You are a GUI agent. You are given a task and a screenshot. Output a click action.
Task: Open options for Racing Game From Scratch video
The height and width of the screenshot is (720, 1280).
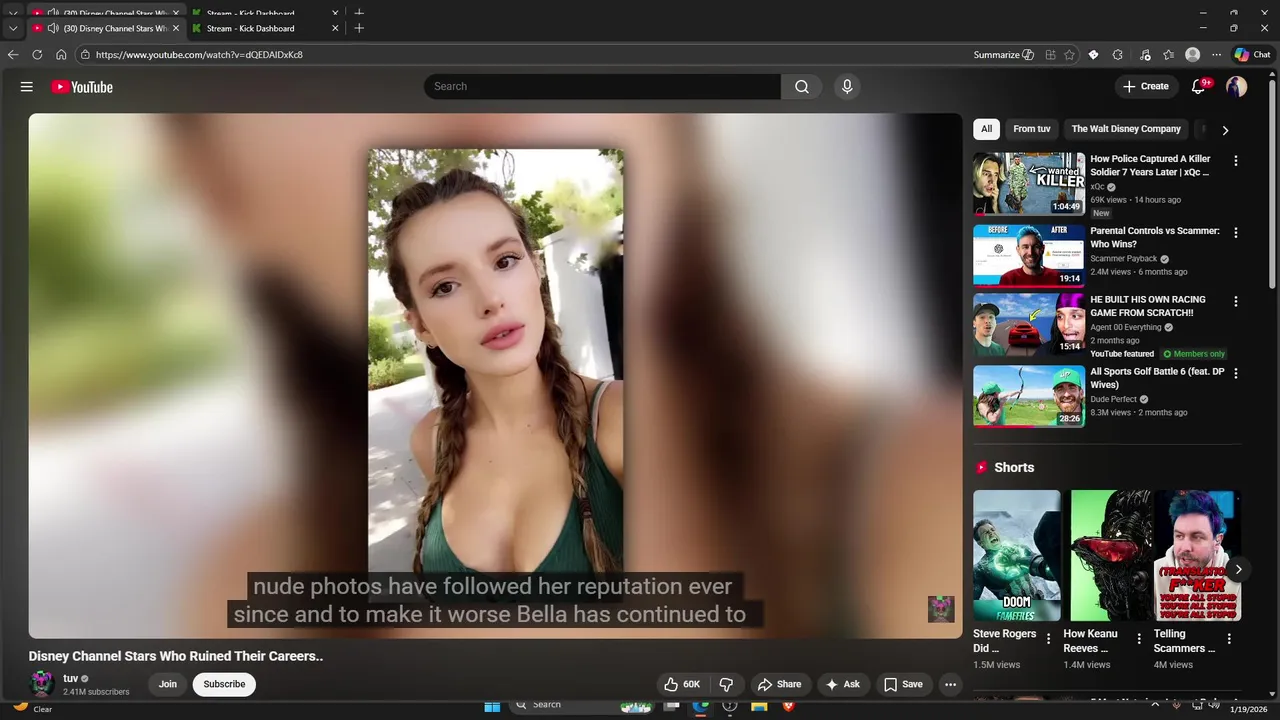(x=1236, y=301)
